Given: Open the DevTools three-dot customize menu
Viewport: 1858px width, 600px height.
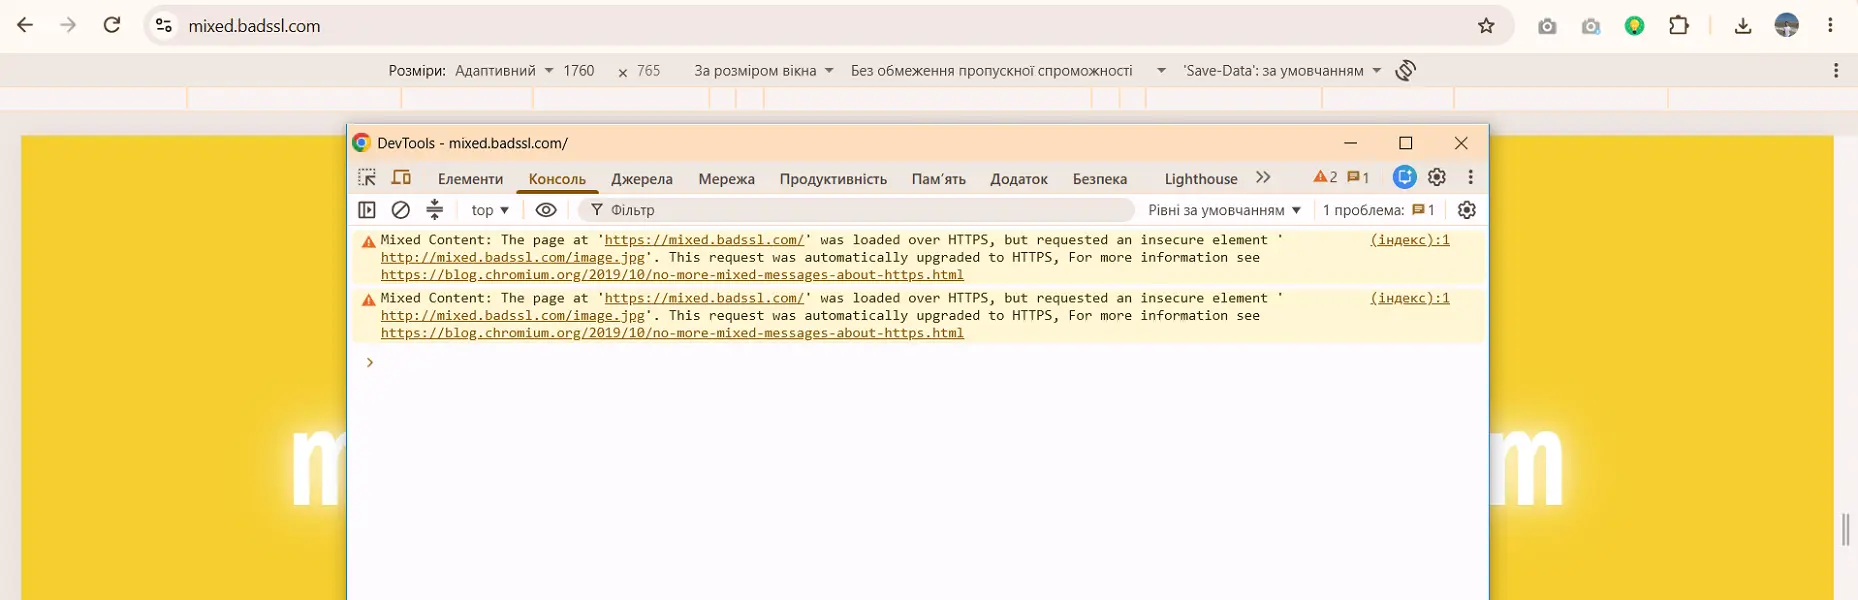Looking at the screenshot, I should click(1470, 177).
